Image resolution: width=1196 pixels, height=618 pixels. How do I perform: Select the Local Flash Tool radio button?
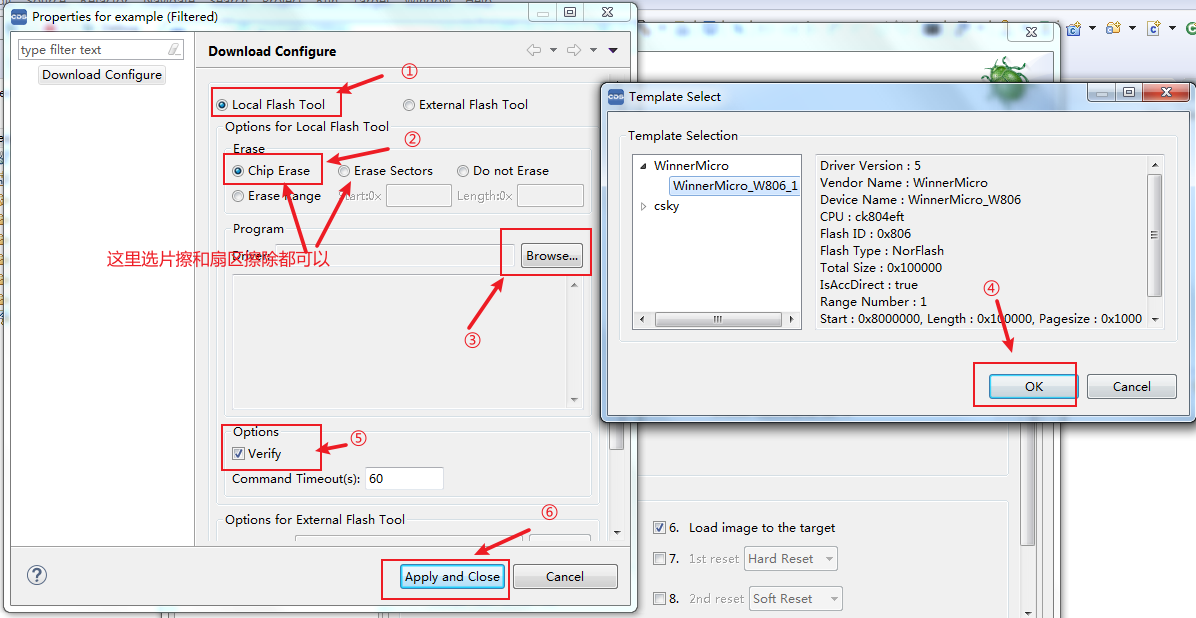[222, 105]
